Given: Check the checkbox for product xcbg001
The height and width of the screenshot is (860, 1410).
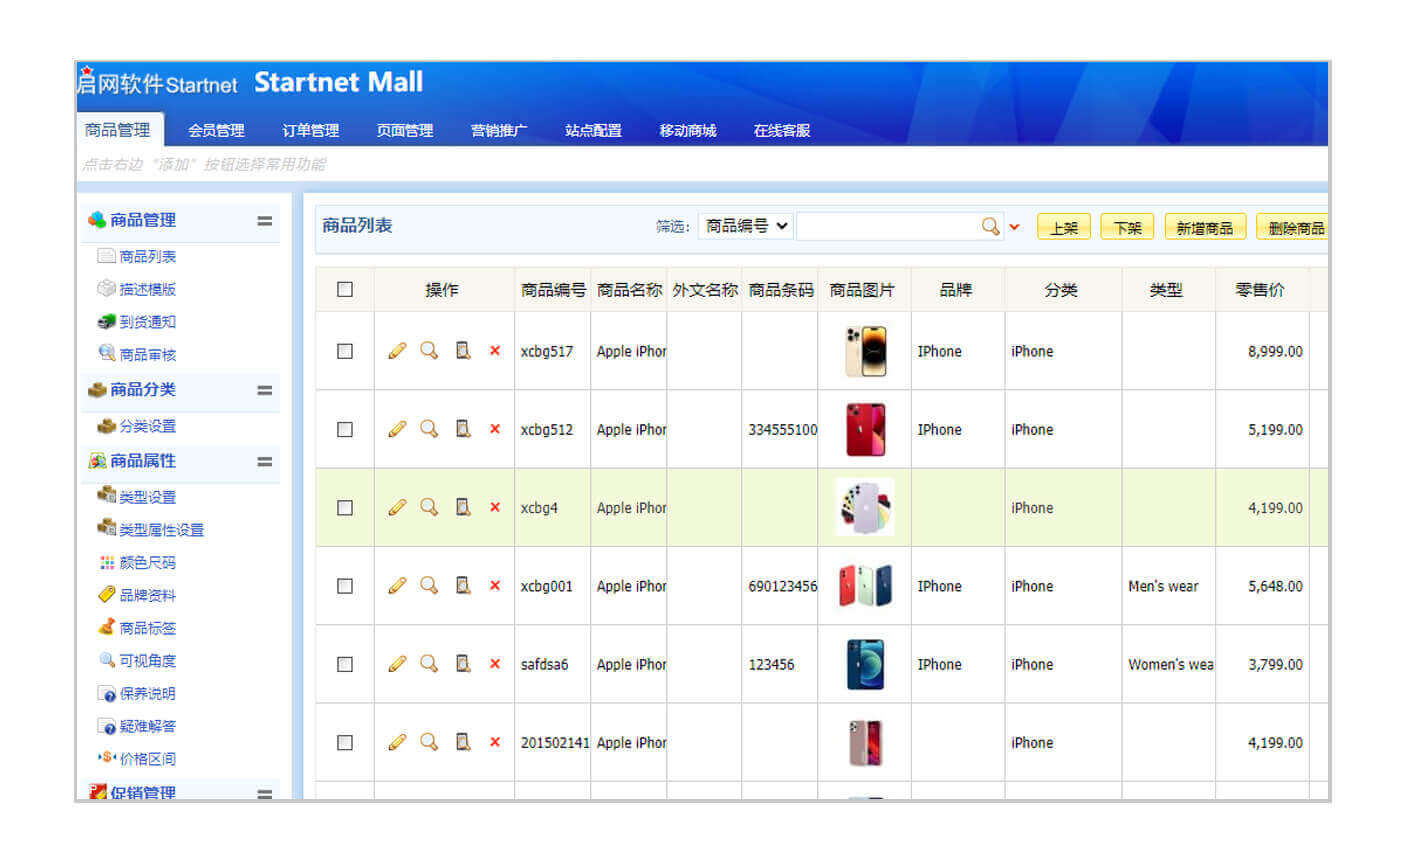Looking at the screenshot, I should 345,586.
